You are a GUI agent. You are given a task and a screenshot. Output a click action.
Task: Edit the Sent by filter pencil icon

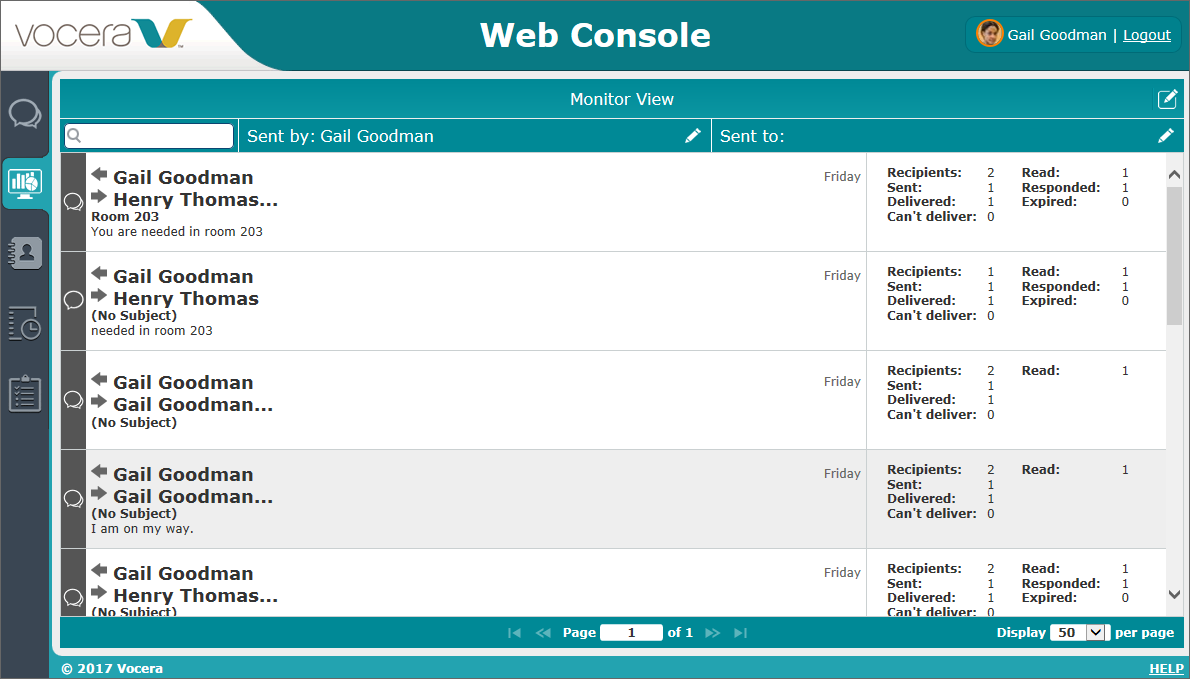point(693,136)
